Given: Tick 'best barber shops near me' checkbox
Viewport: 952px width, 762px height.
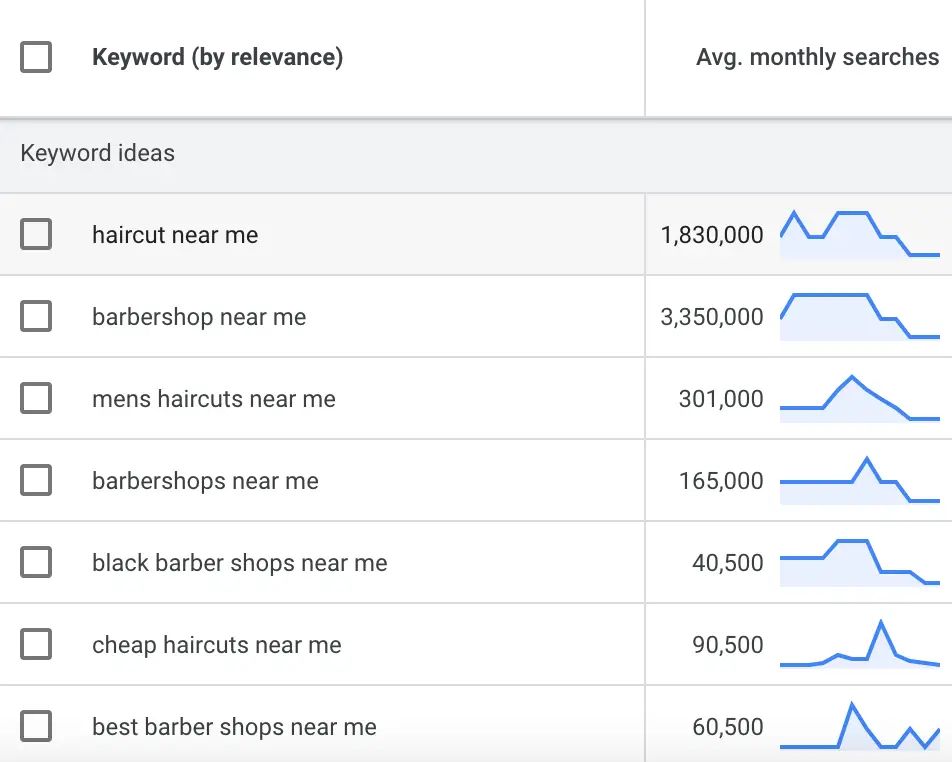Looking at the screenshot, I should point(36,726).
